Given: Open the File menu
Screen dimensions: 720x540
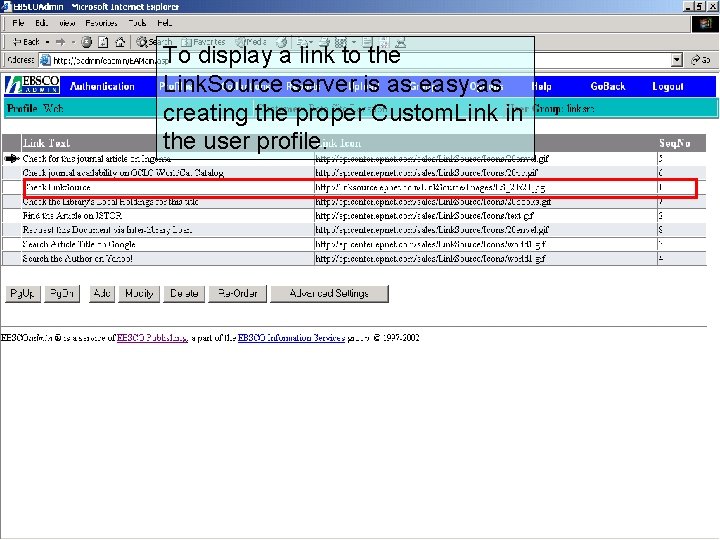Looking at the screenshot, I should [18, 23].
